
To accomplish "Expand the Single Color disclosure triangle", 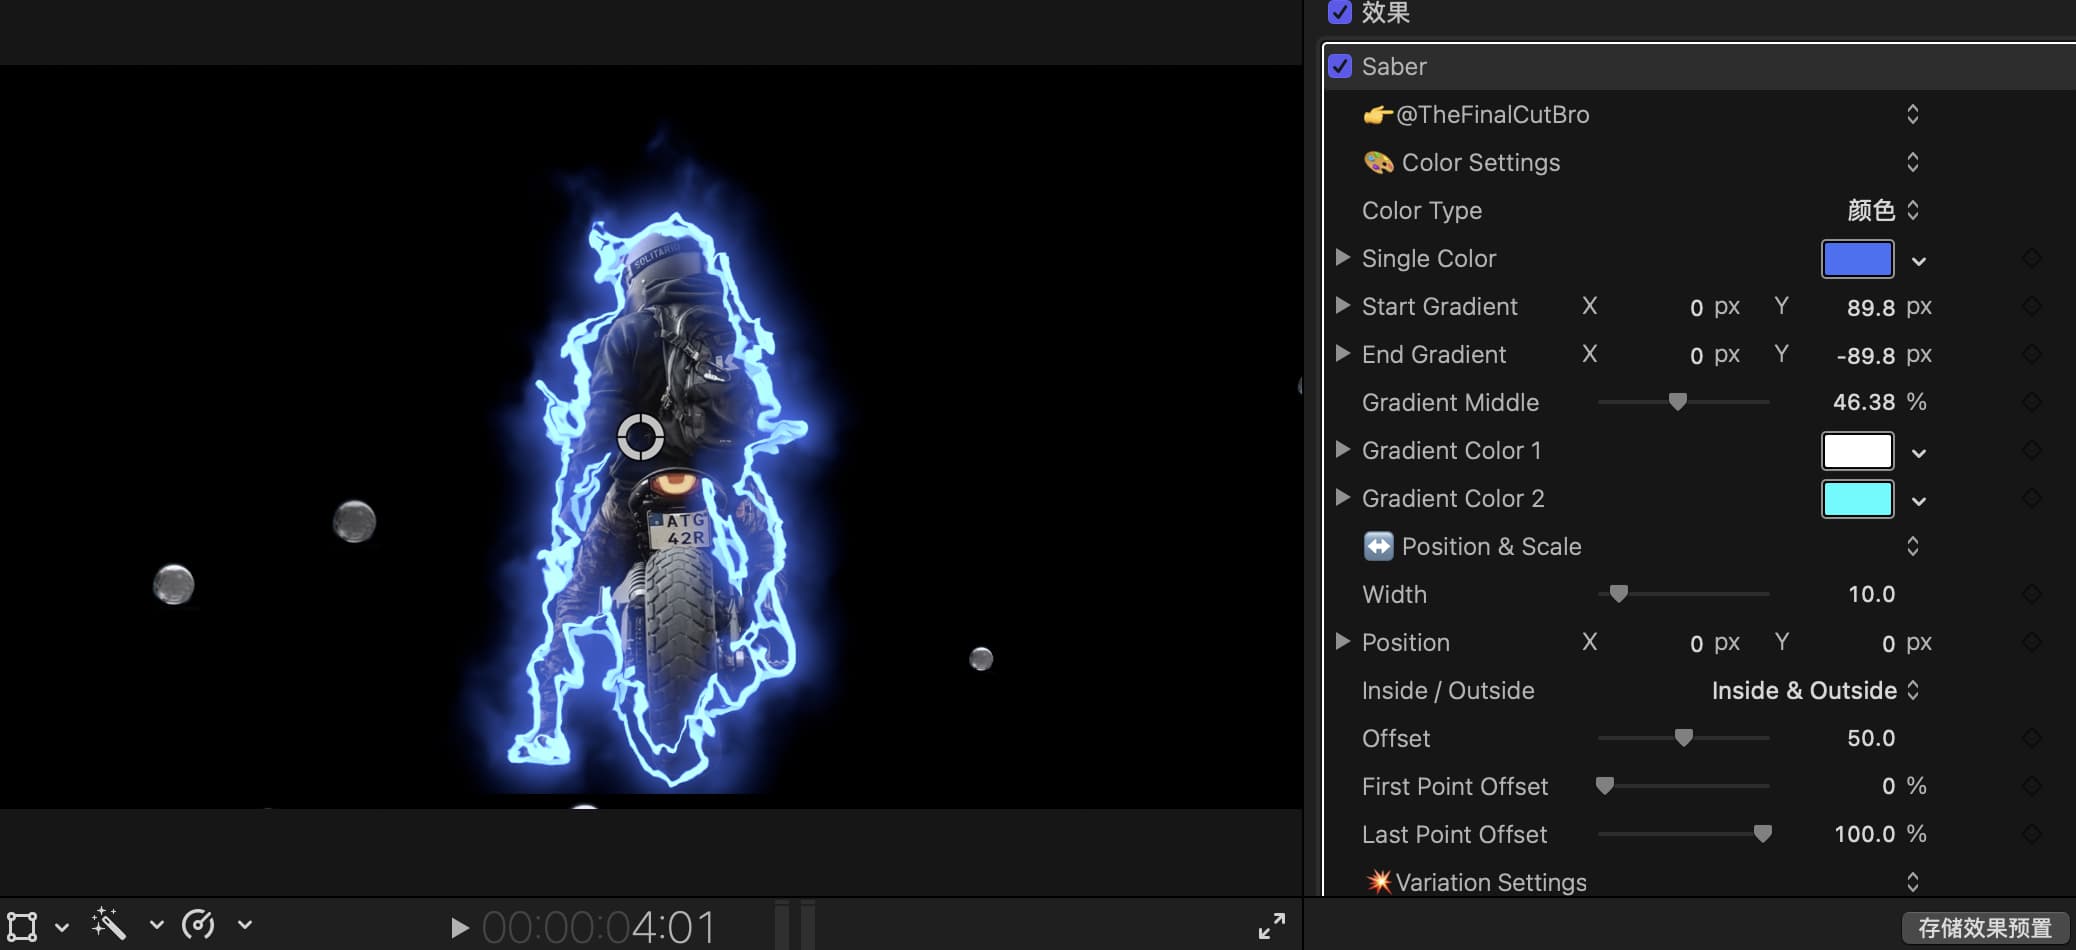I will tap(1343, 258).
